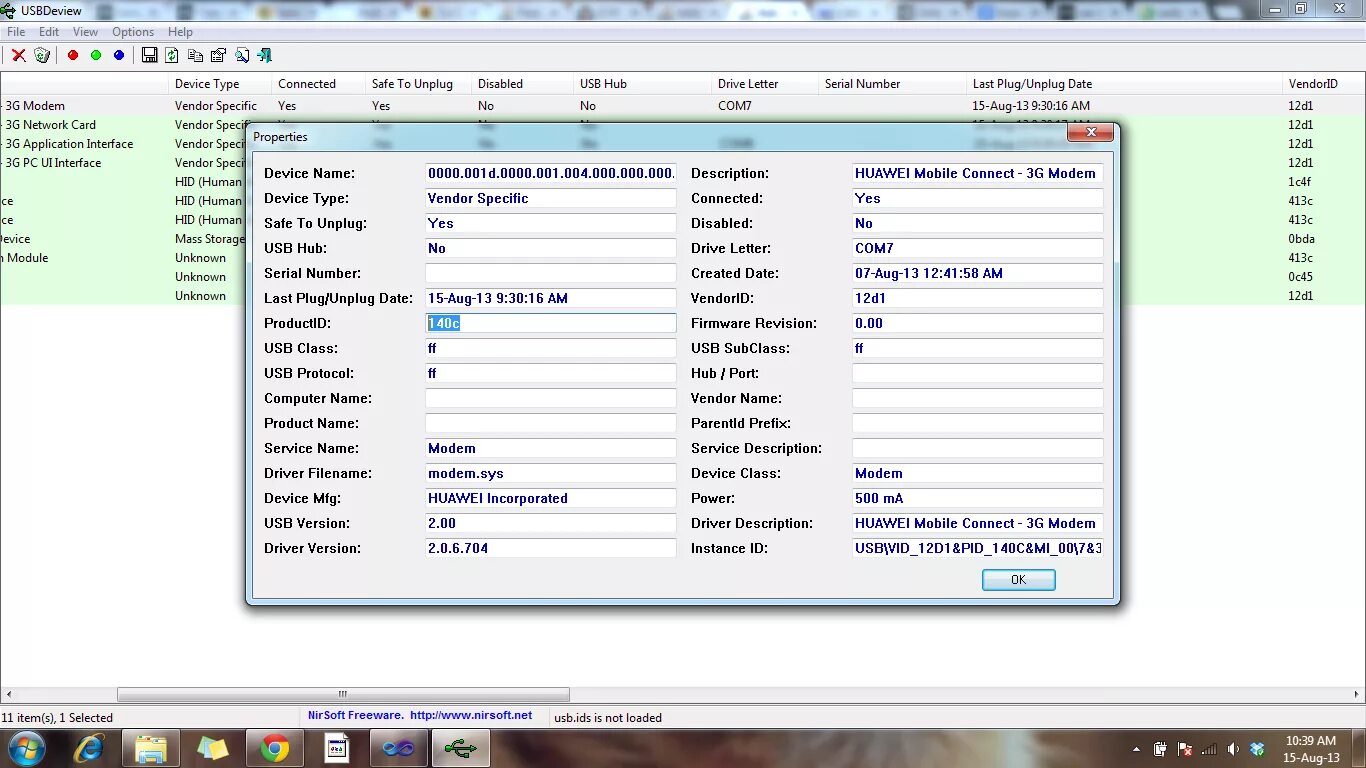Click the Power field showing 500 mA

[x=978, y=498]
